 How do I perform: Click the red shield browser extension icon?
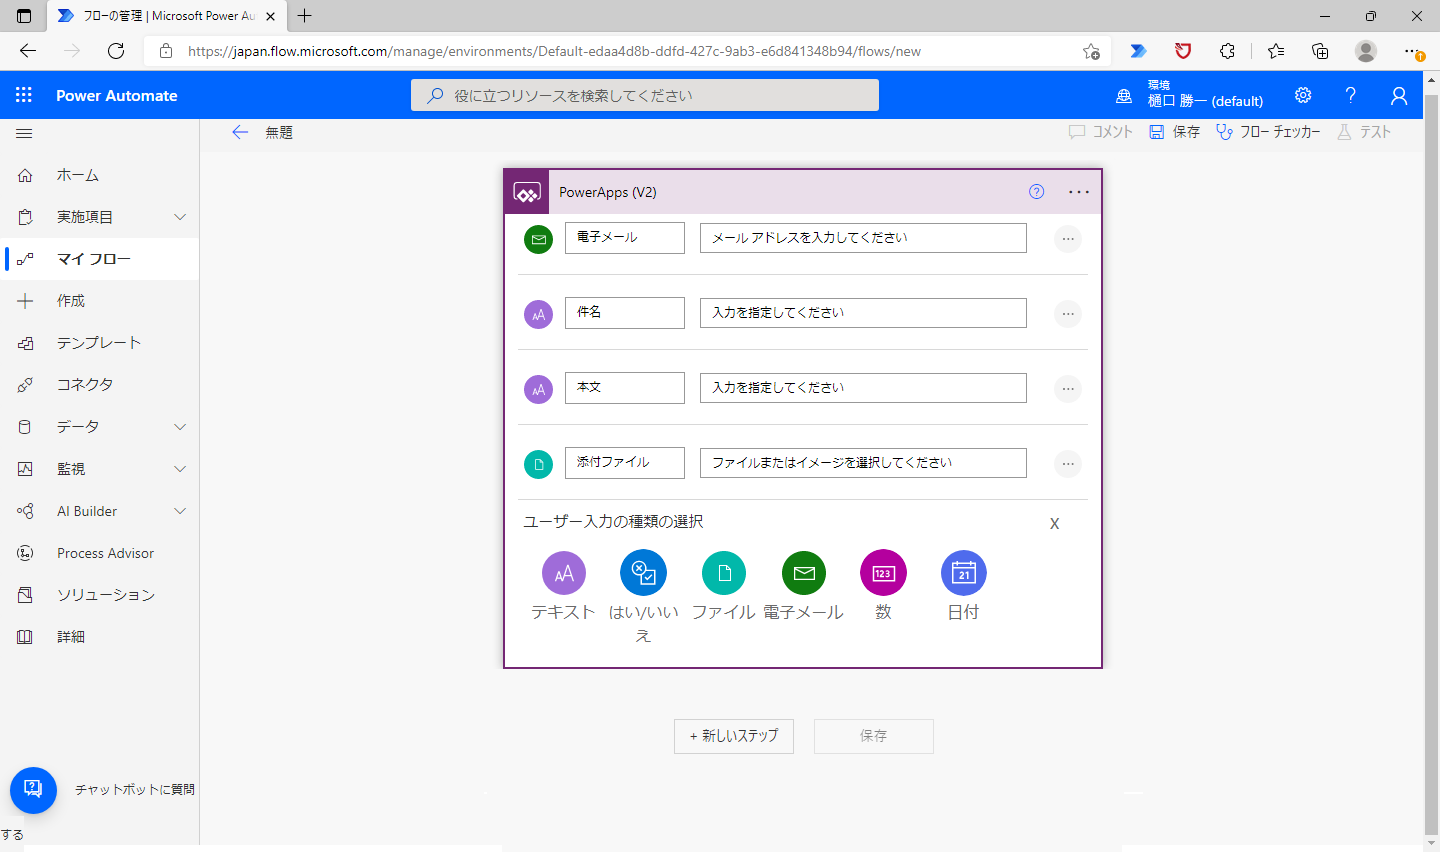(1183, 51)
